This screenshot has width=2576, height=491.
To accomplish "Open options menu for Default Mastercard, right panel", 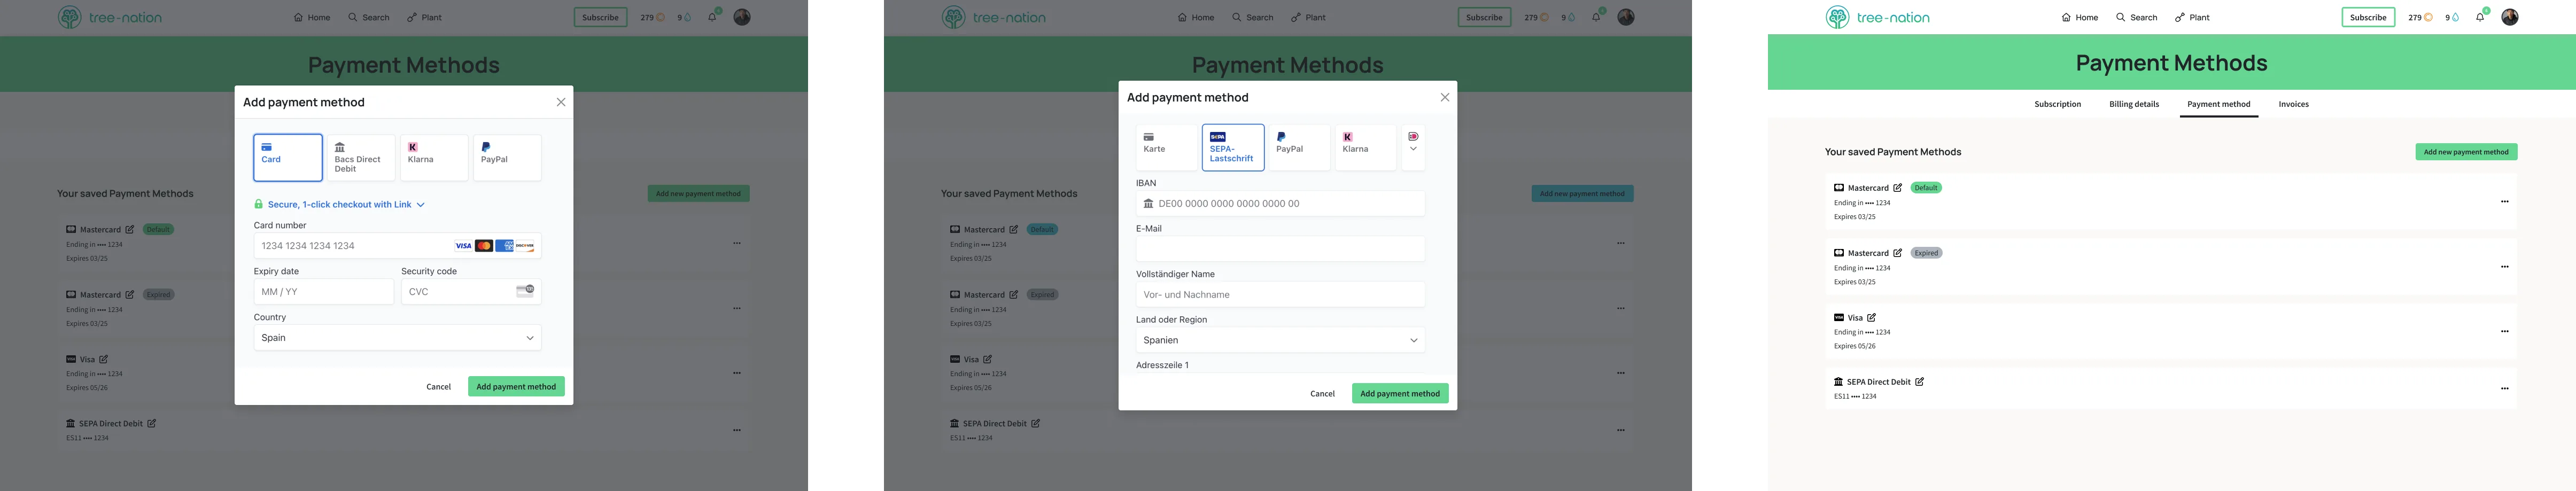I will click(x=2504, y=202).
